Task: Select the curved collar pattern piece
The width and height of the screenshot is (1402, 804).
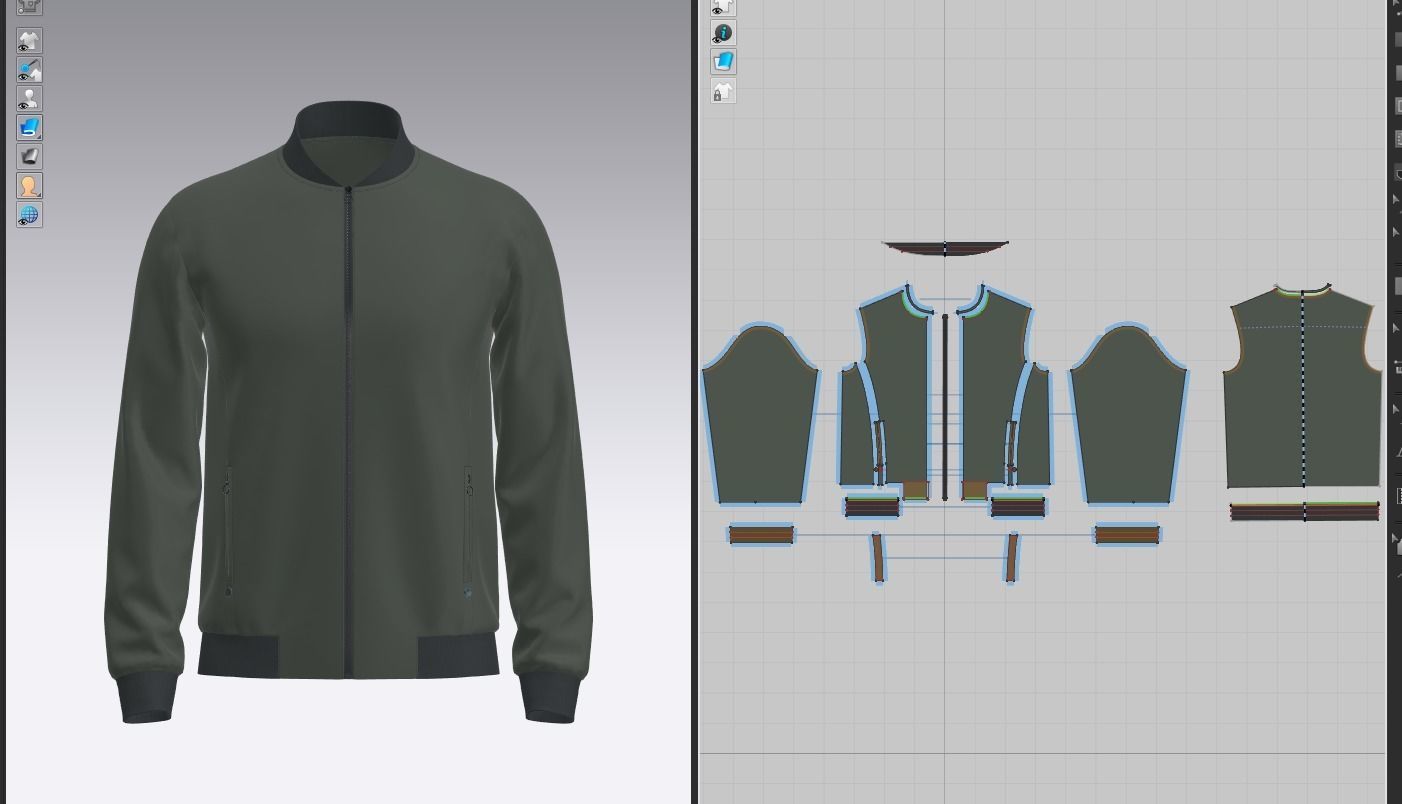Action: [x=945, y=247]
